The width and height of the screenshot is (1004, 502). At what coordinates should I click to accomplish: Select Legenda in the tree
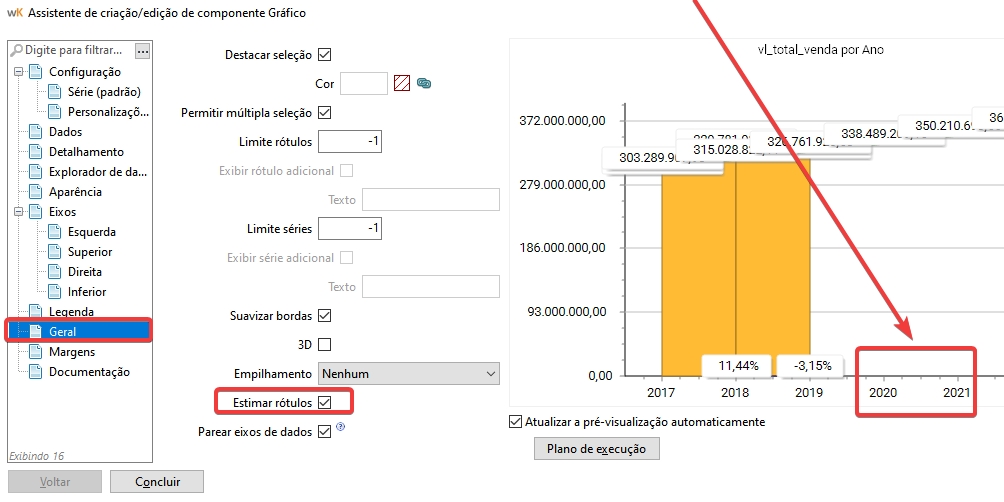[x=71, y=312]
